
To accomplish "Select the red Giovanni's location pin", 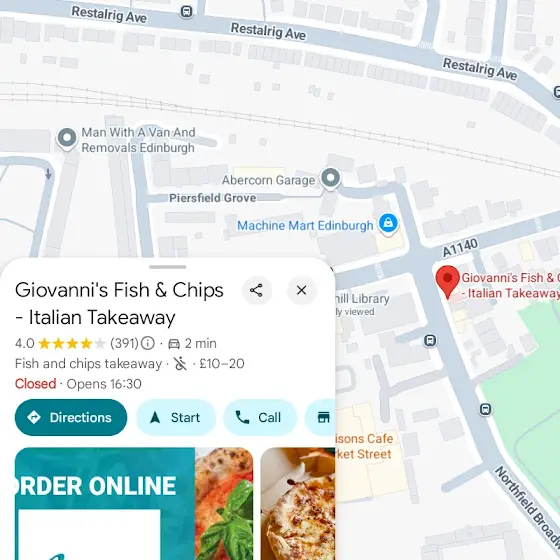I will coord(448,281).
